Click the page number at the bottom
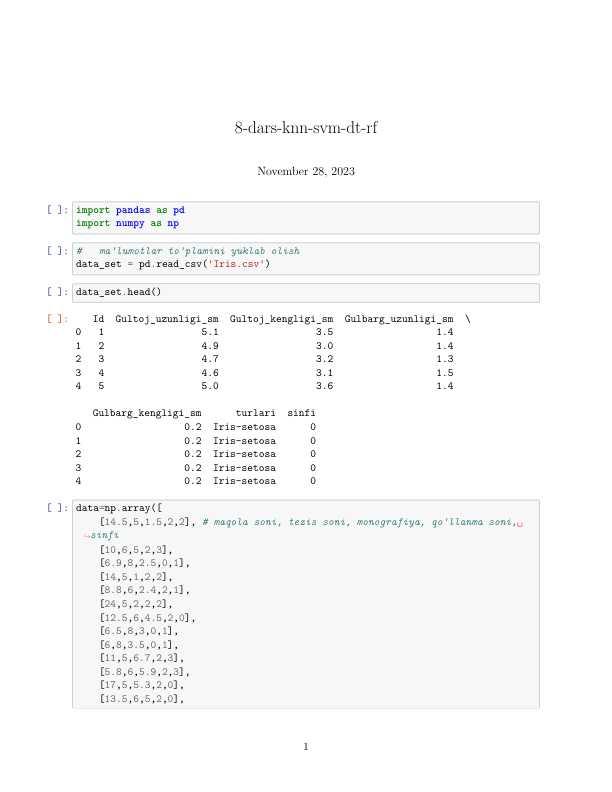The image size is (612, 792). tap(306, 746)
